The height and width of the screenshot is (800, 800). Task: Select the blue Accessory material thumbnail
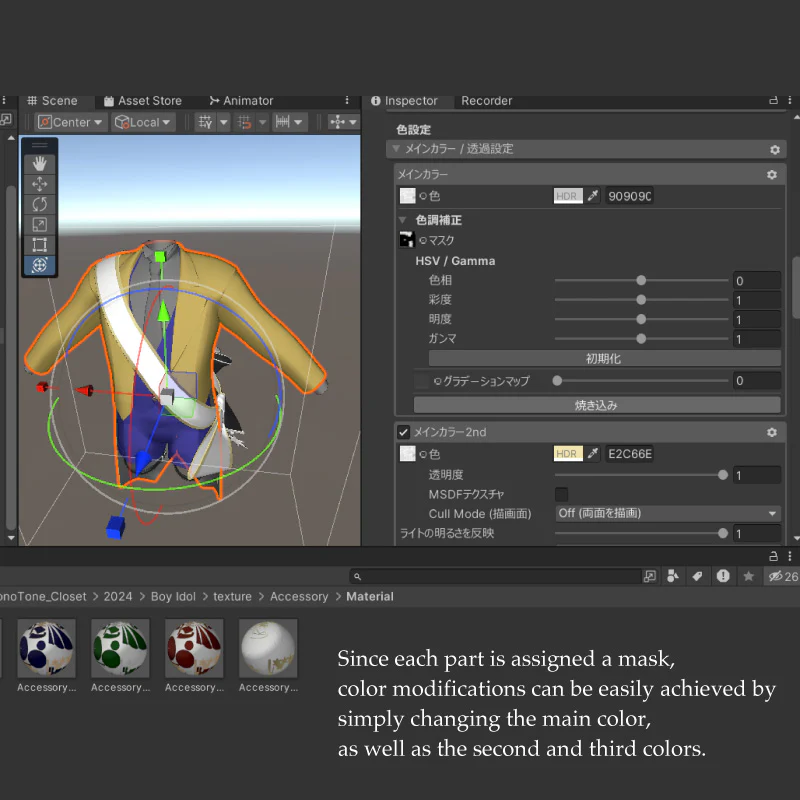click(46, 648)
